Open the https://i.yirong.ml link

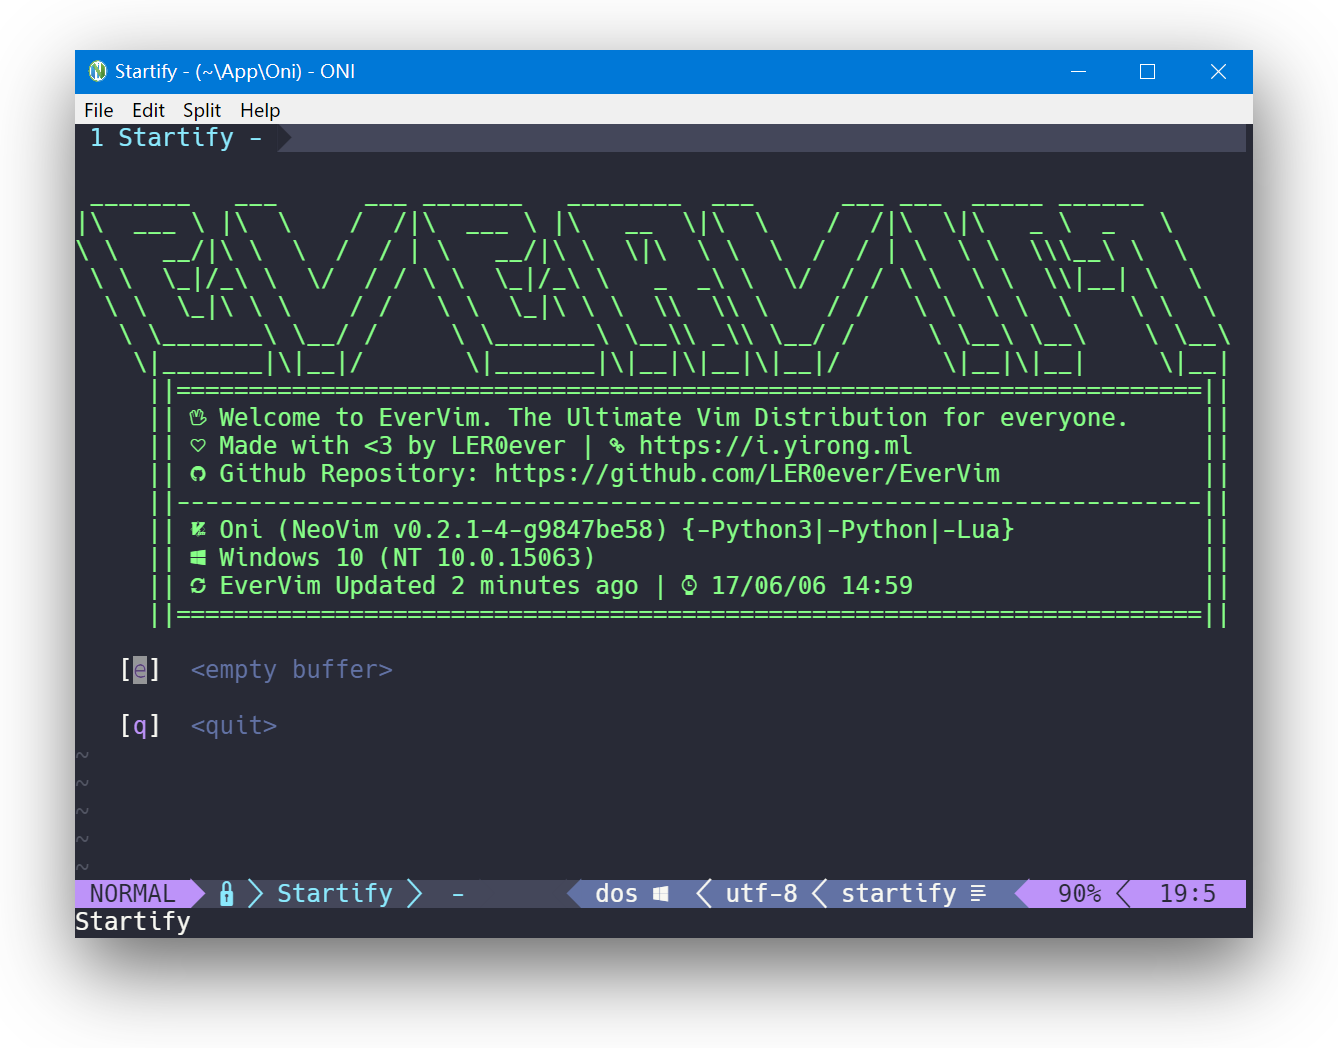(775, 446)
